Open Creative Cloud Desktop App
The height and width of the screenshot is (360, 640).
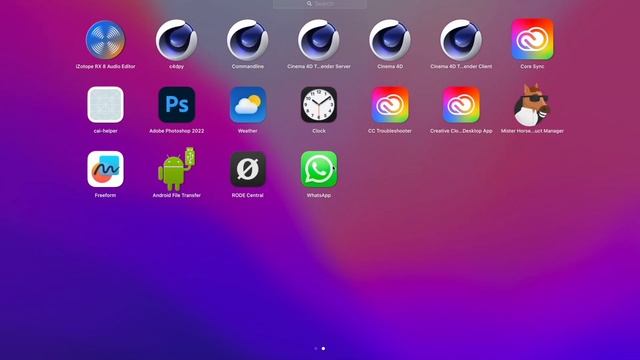[x=461, y=104]
